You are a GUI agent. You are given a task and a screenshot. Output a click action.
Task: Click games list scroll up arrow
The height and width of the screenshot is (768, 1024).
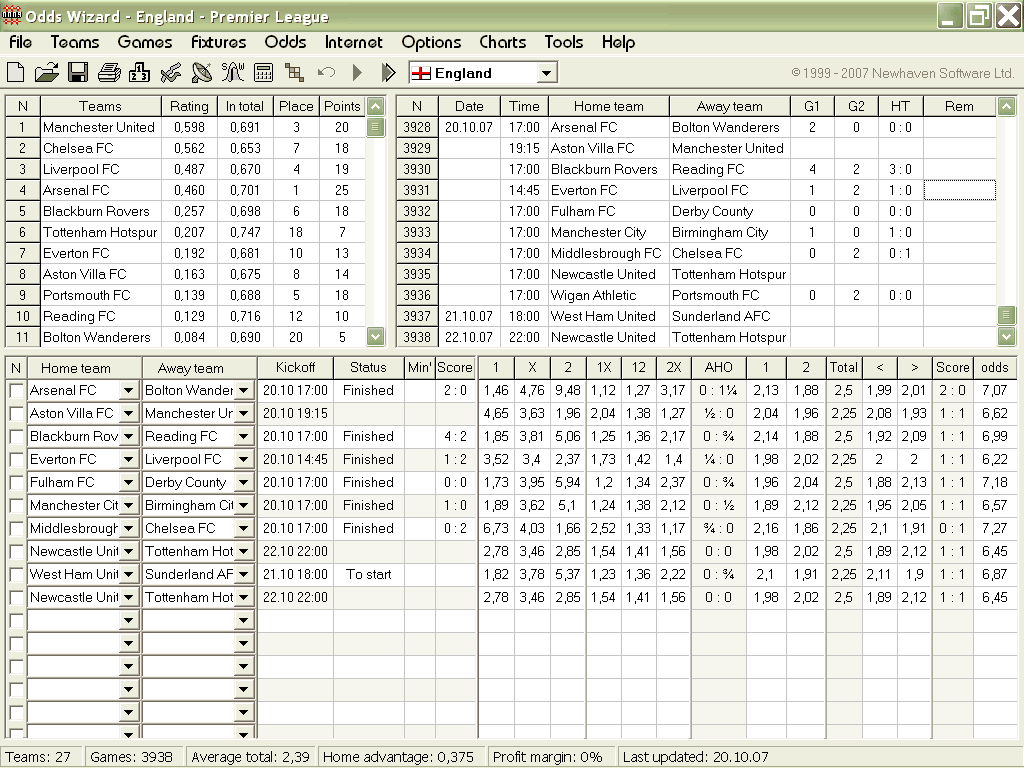click(x=1006, y=106)
